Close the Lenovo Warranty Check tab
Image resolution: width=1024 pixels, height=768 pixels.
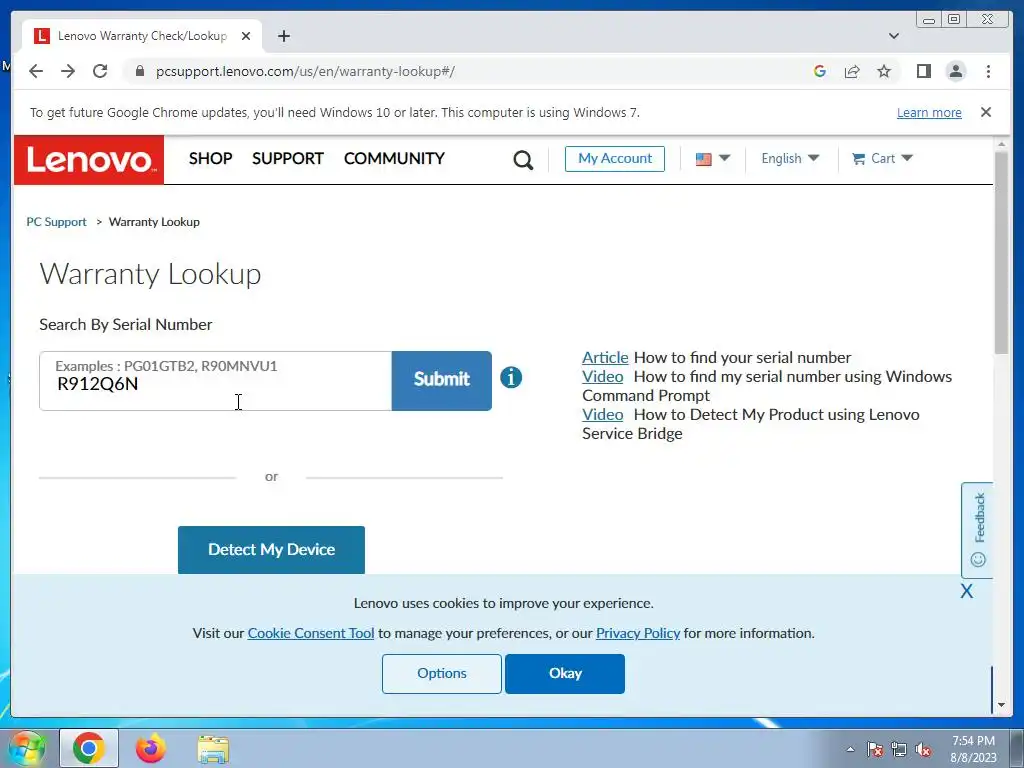coord(246,36)
